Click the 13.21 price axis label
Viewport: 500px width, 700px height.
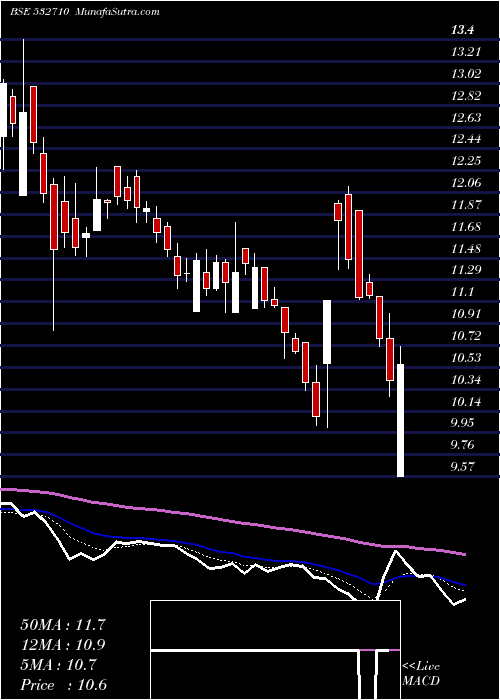pos(466,52)
